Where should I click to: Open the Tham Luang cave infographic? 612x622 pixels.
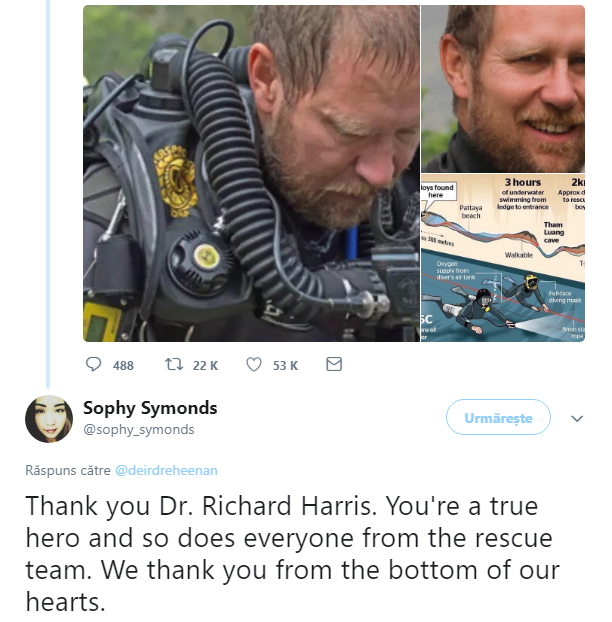tap(503, 258)
